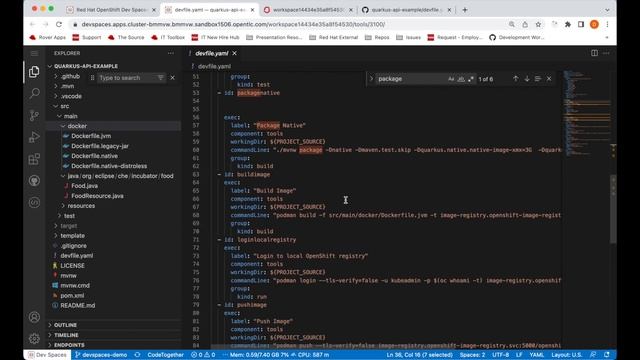This screenshot has width=640, height=360.
Task: Open the hamburger application menu
Action: (x=34, y=53)
